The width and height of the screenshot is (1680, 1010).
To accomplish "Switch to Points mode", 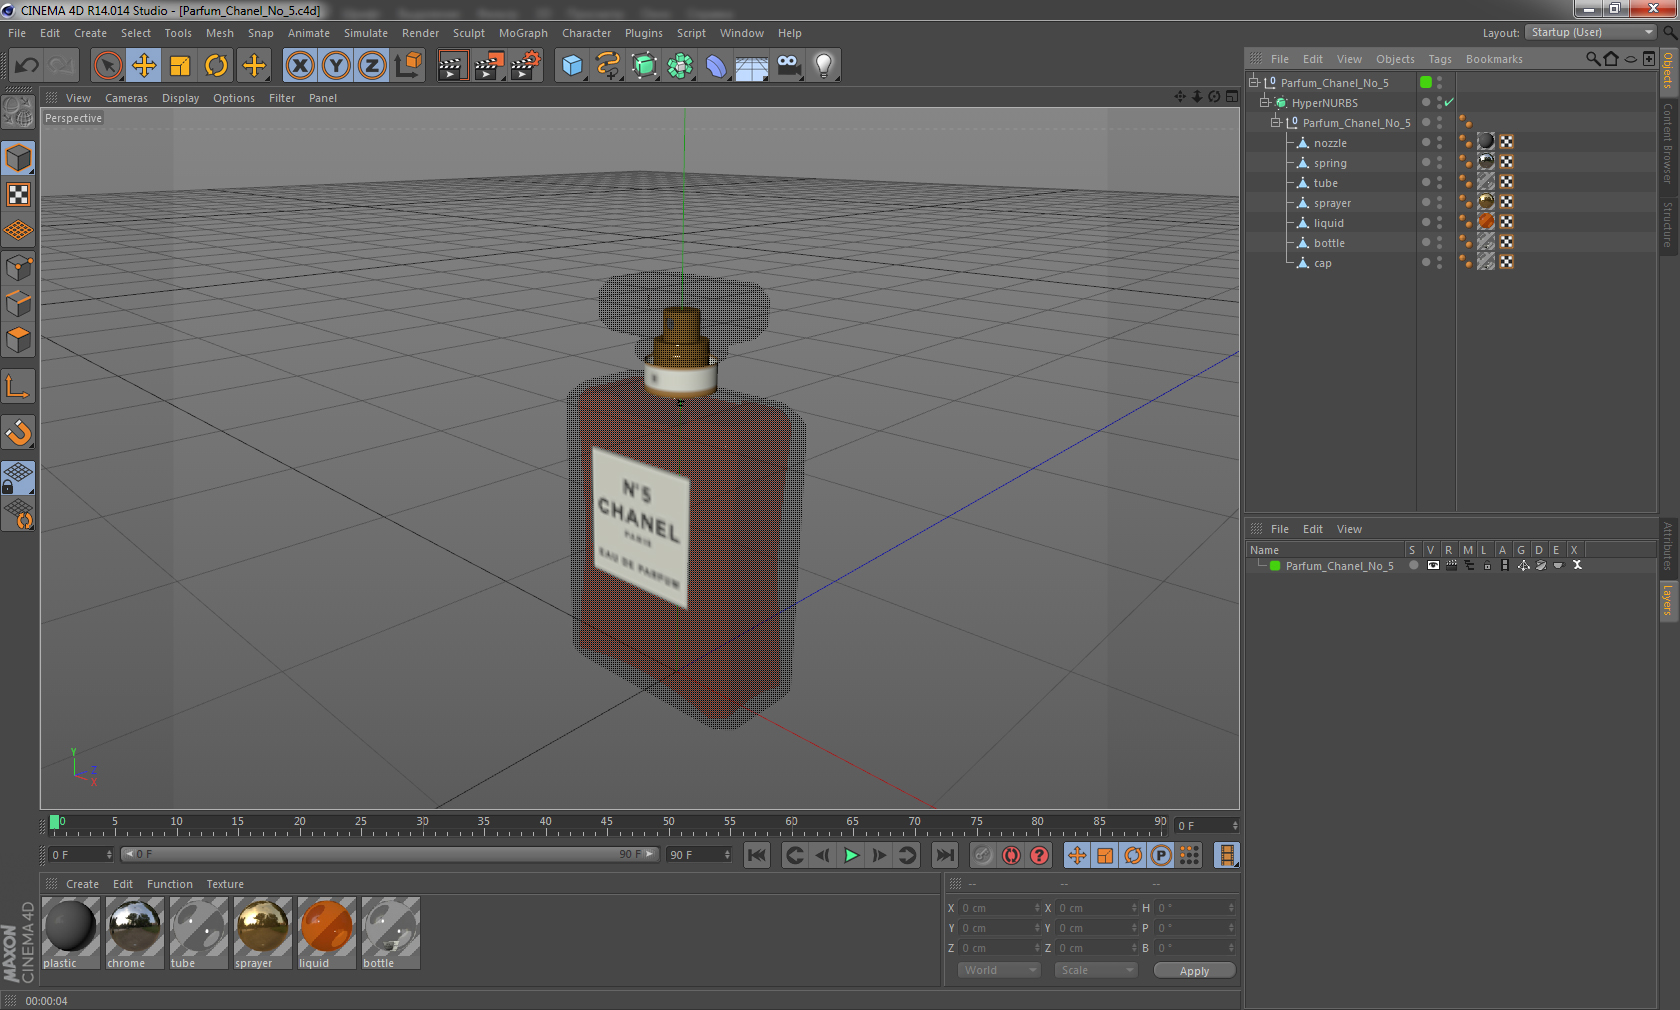I will [19, 268].
